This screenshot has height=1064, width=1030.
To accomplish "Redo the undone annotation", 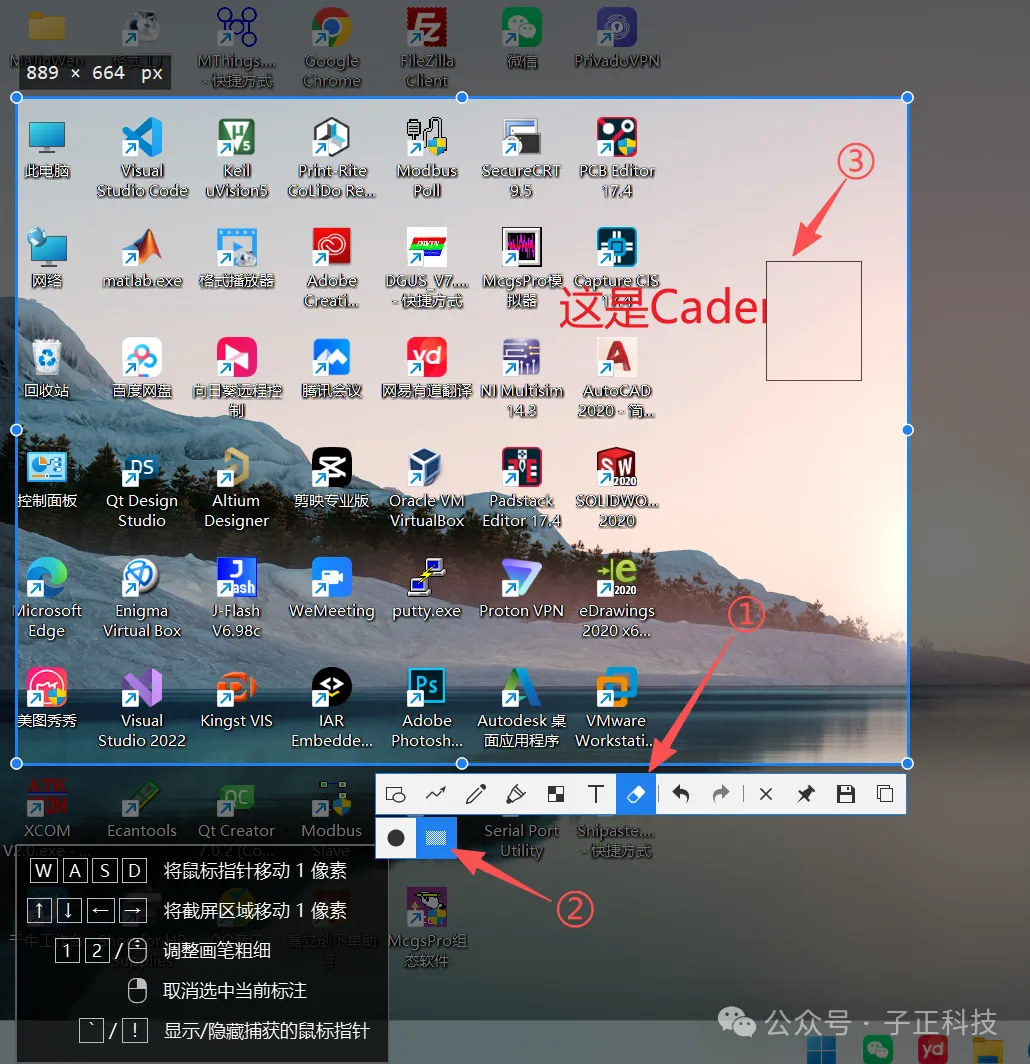I will [720, 793].
